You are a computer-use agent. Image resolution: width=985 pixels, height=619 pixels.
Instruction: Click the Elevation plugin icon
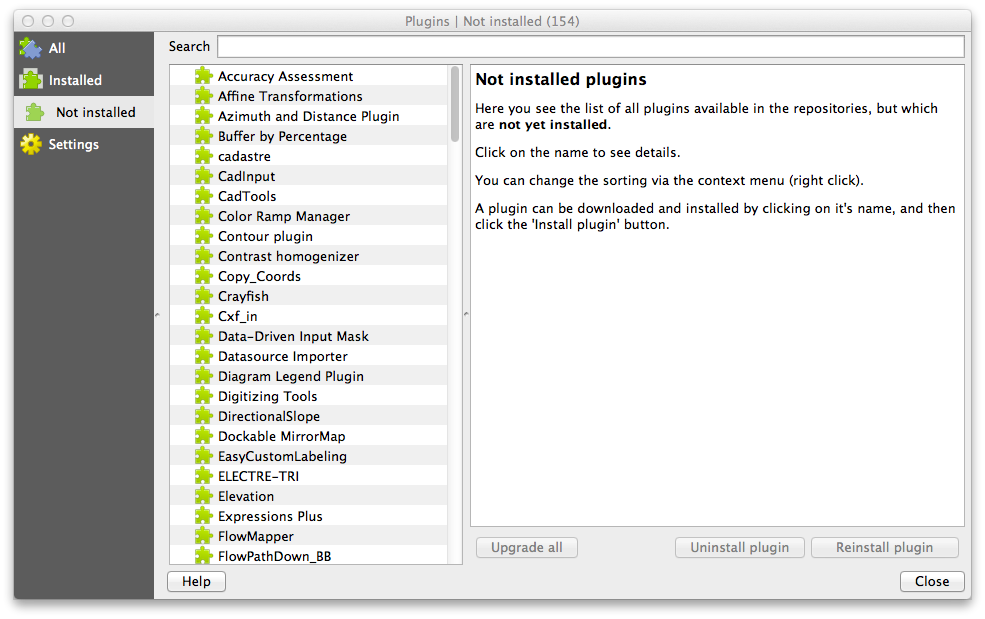(x=204, y=496)
